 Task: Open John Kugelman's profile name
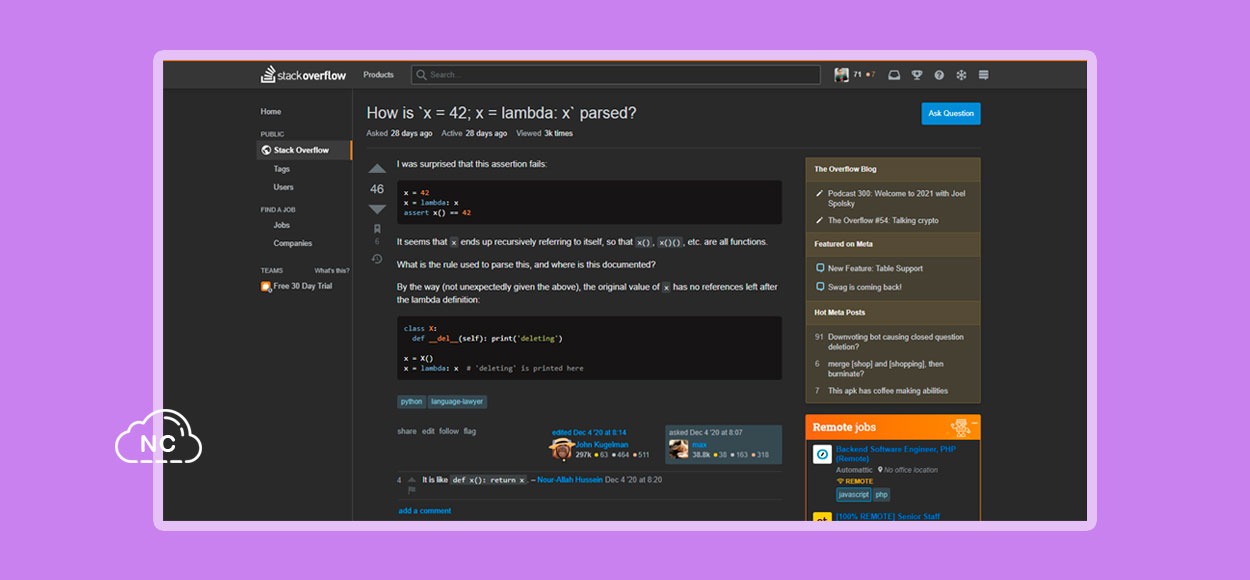(602, 444)
